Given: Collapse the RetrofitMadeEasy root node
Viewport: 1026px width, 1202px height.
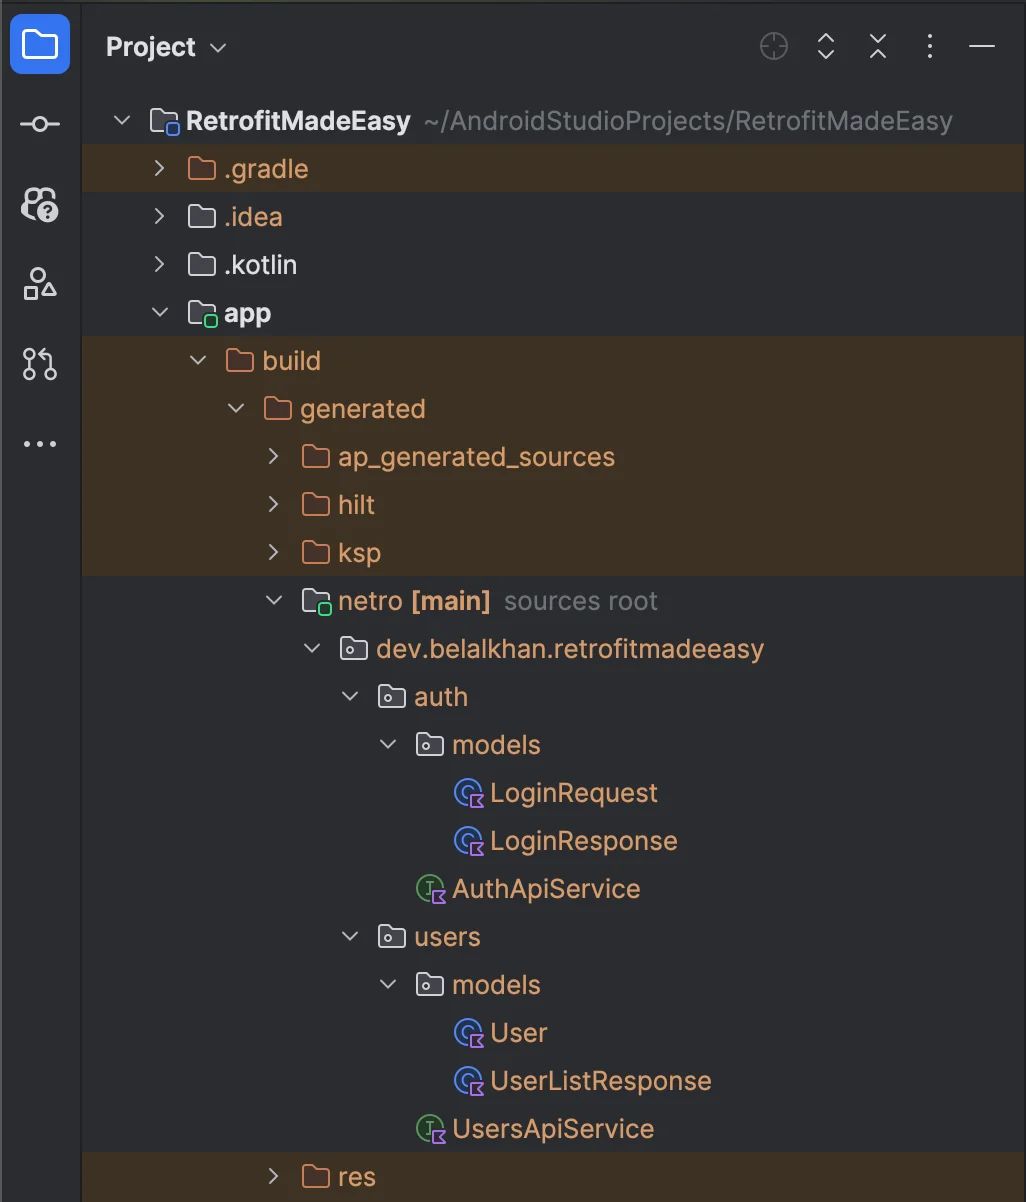Looking at the screenshot, I should [122, 121].
